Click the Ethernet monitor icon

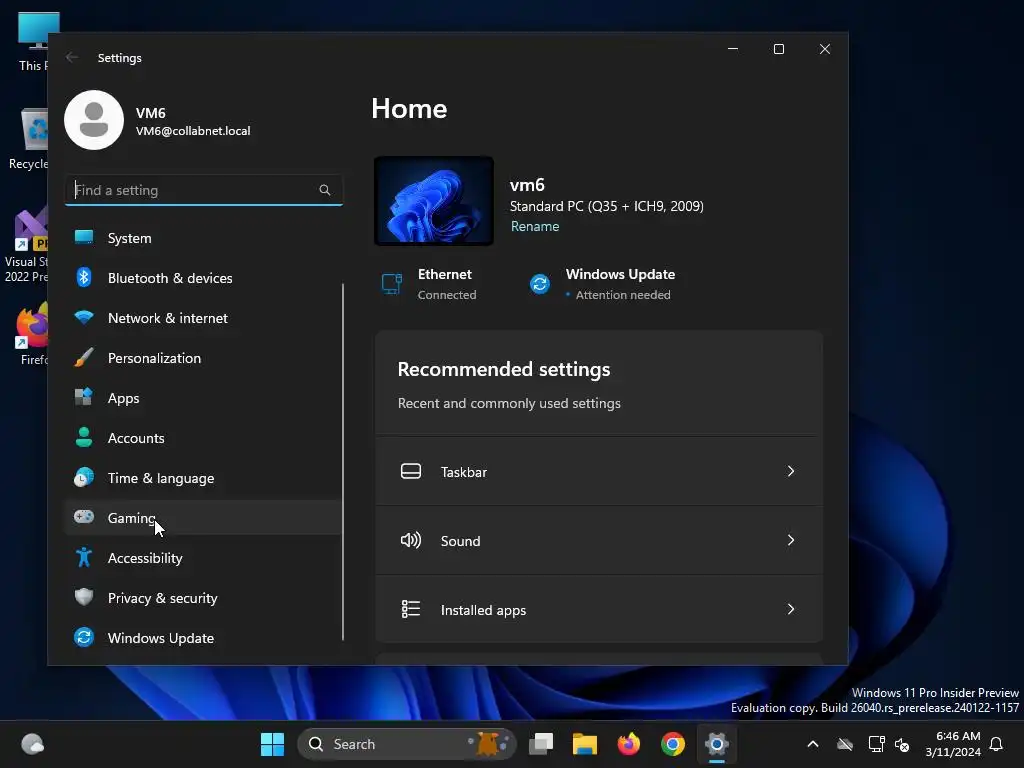391,284
